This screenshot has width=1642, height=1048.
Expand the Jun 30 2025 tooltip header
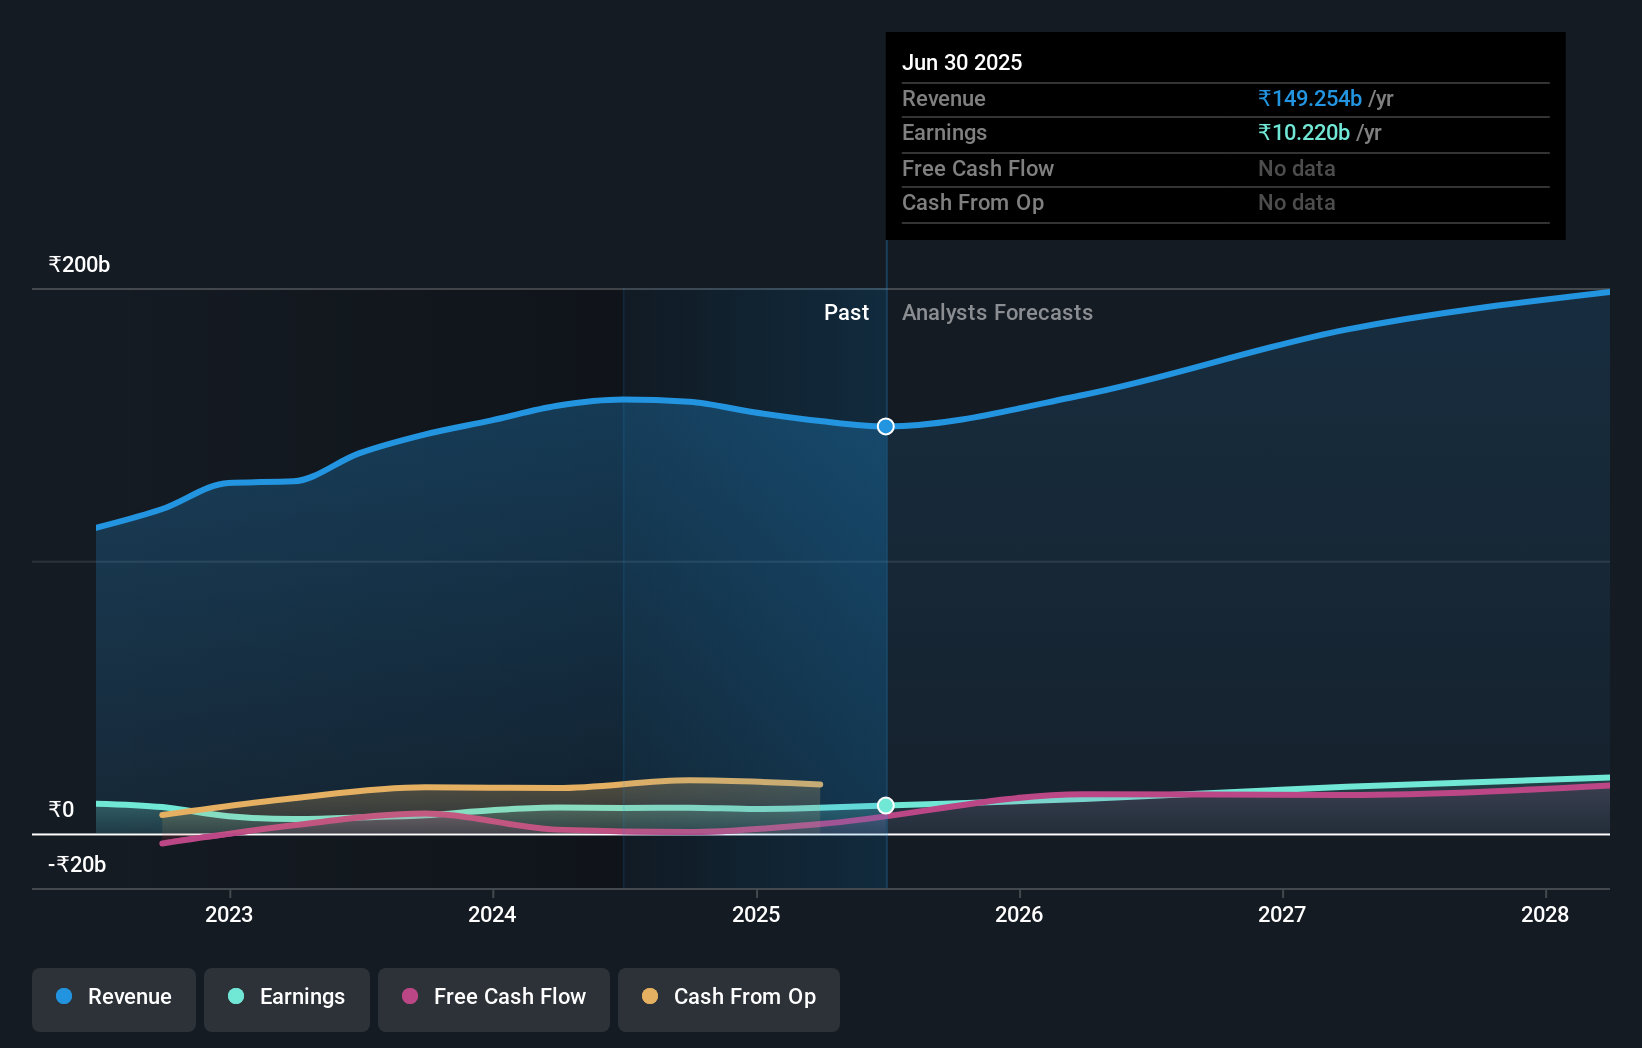pos(962,62)
